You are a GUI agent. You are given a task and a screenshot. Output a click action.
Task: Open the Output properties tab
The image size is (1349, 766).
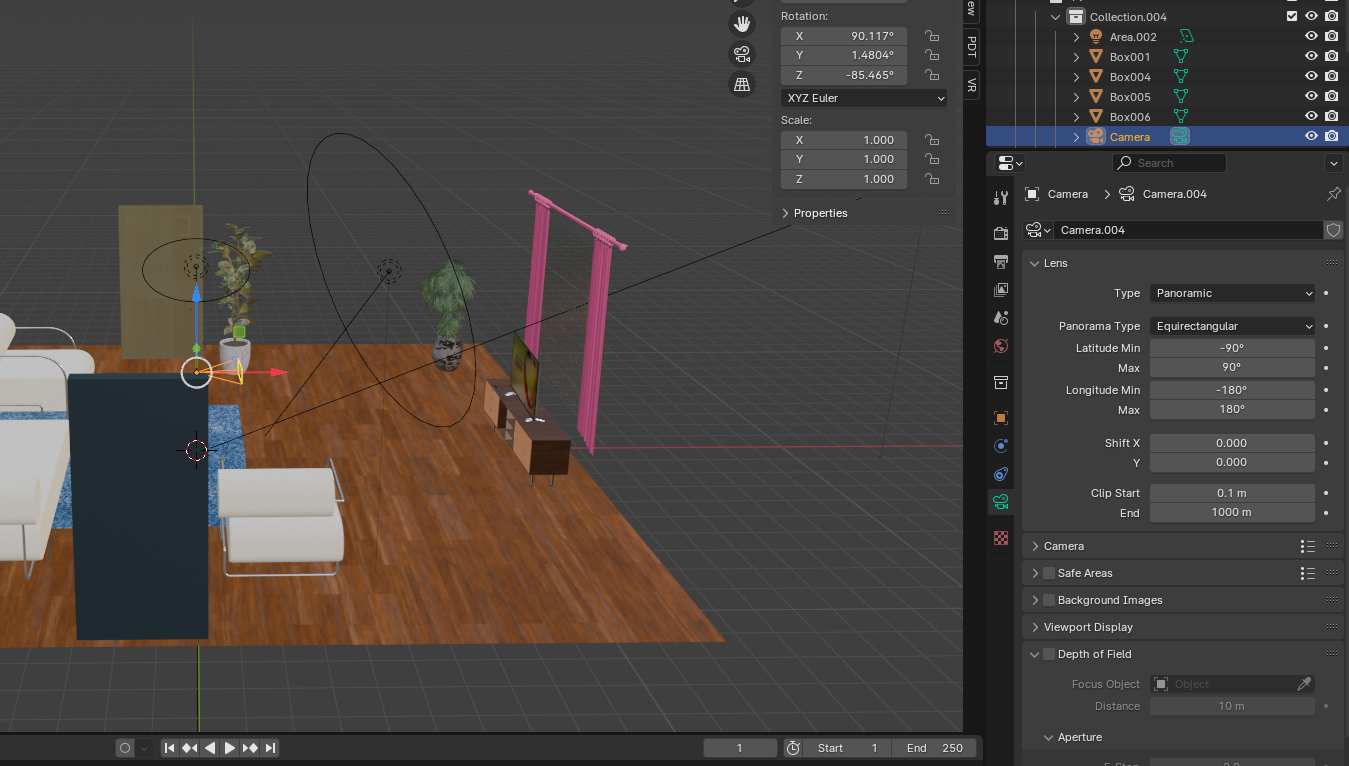1001,262
